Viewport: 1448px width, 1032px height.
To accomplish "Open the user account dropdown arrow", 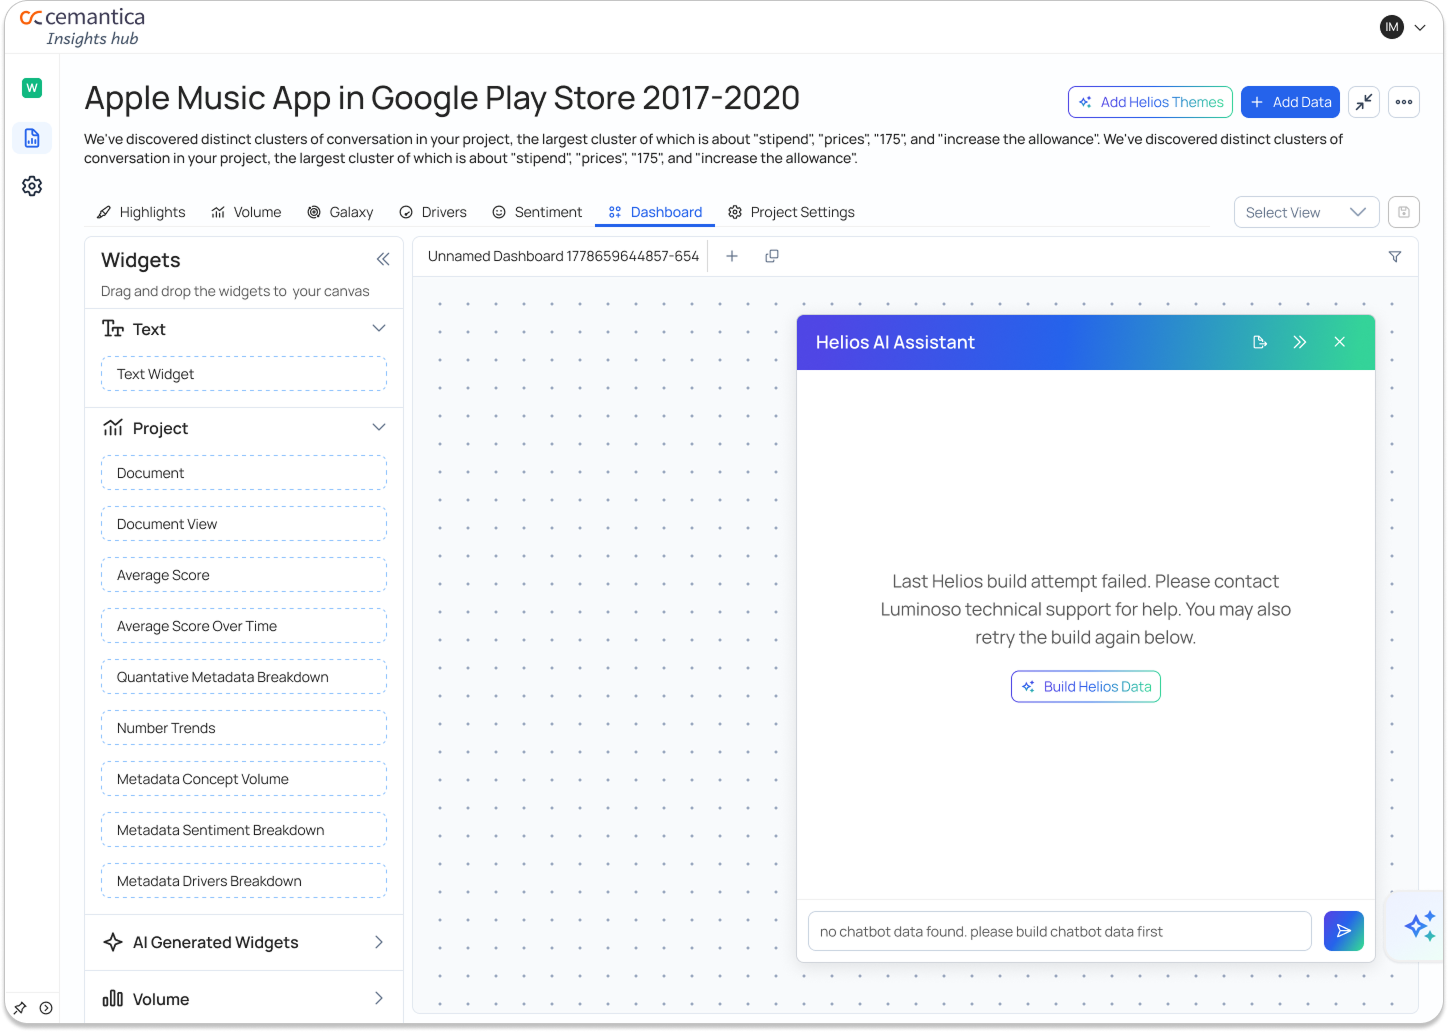I will point(1420,28).
